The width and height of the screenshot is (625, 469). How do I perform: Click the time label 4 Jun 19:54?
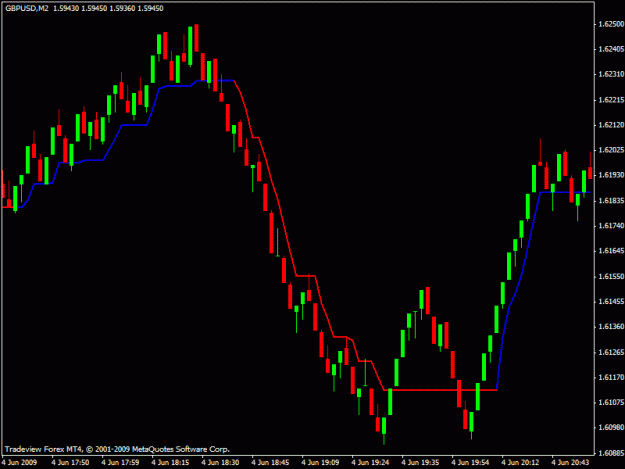[x=470, y=463]
